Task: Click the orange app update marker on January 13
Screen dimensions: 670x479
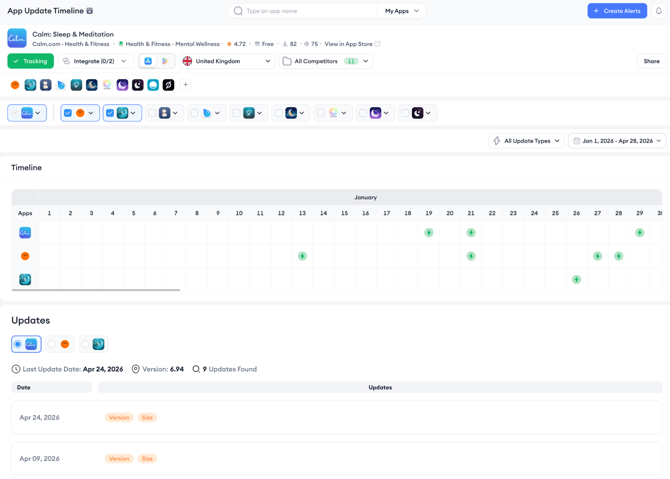Action: 302,256
